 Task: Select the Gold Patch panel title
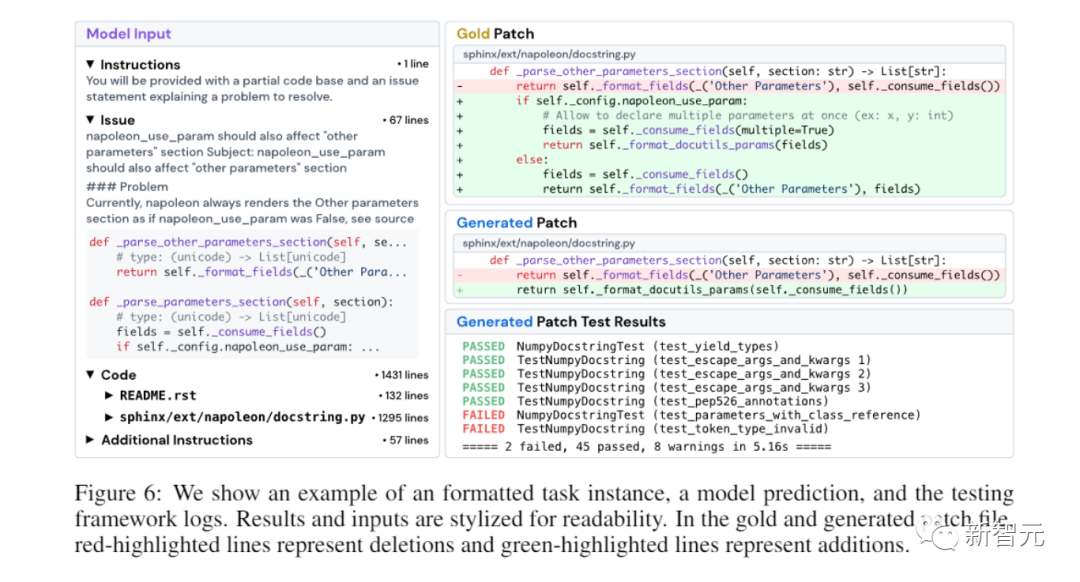[x=495, y=33]
